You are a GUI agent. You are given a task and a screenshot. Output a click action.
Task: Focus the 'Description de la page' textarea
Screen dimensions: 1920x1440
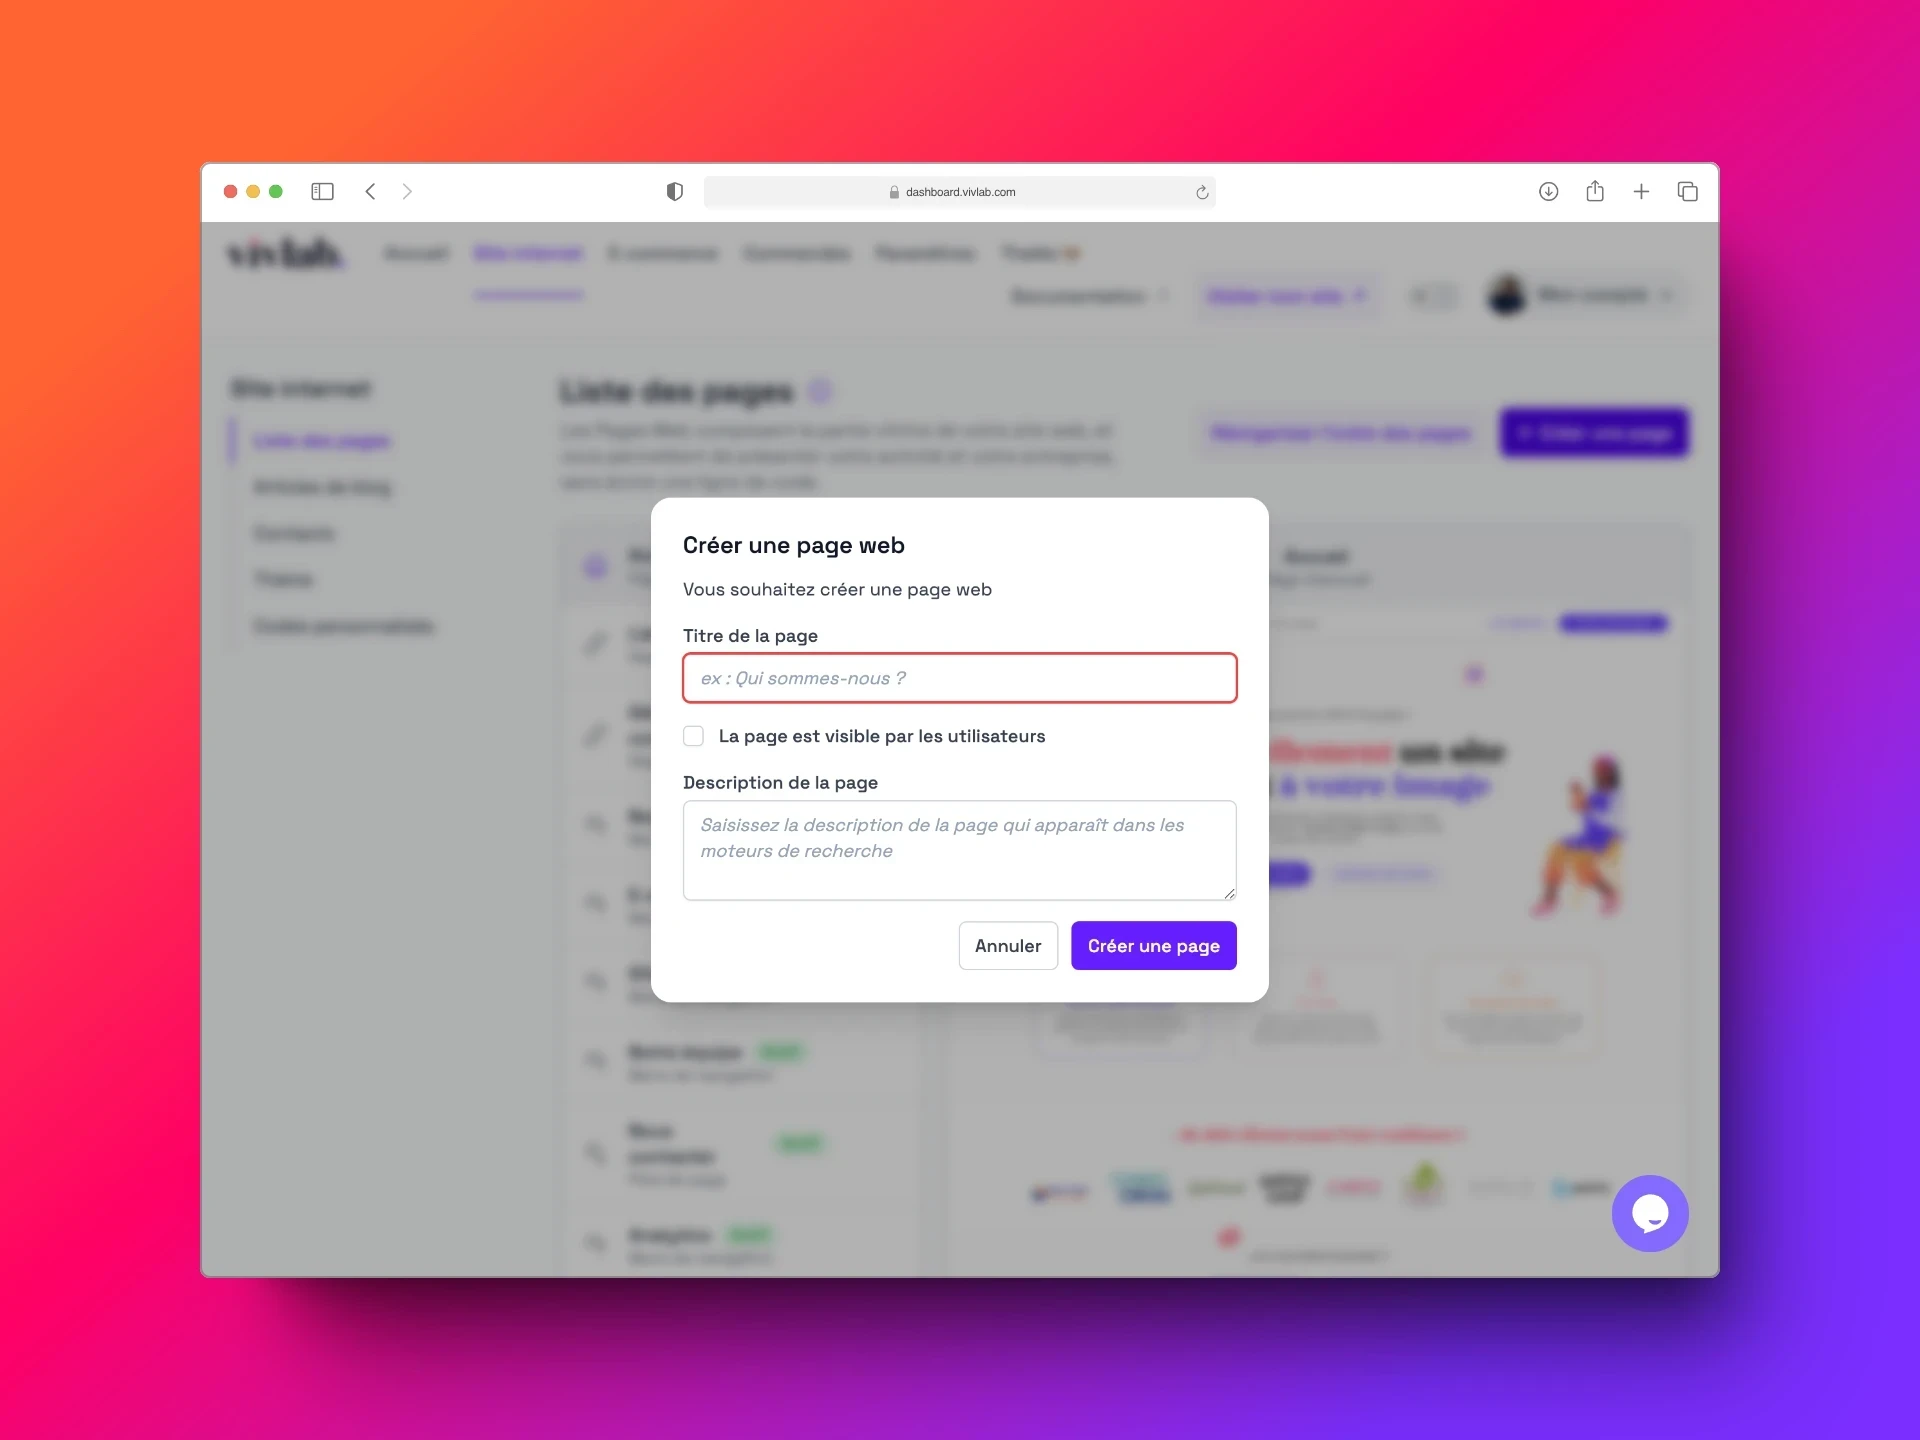(x=960, y=850)
